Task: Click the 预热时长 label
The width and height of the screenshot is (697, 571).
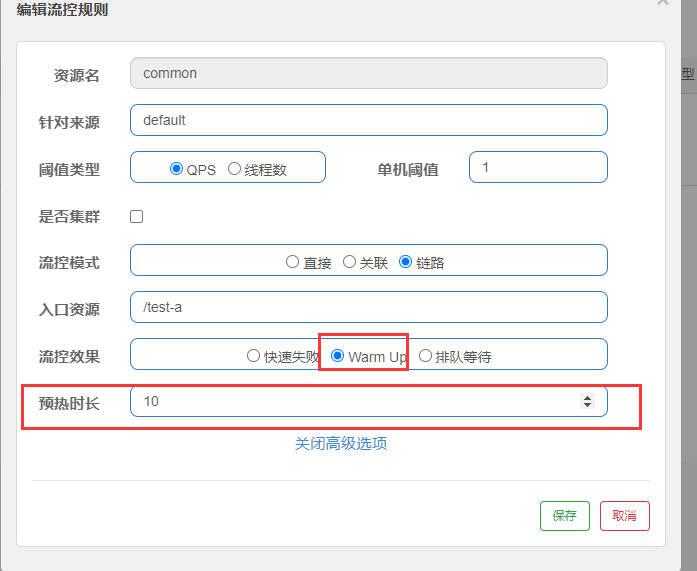Action: click(x=69, y=403)
